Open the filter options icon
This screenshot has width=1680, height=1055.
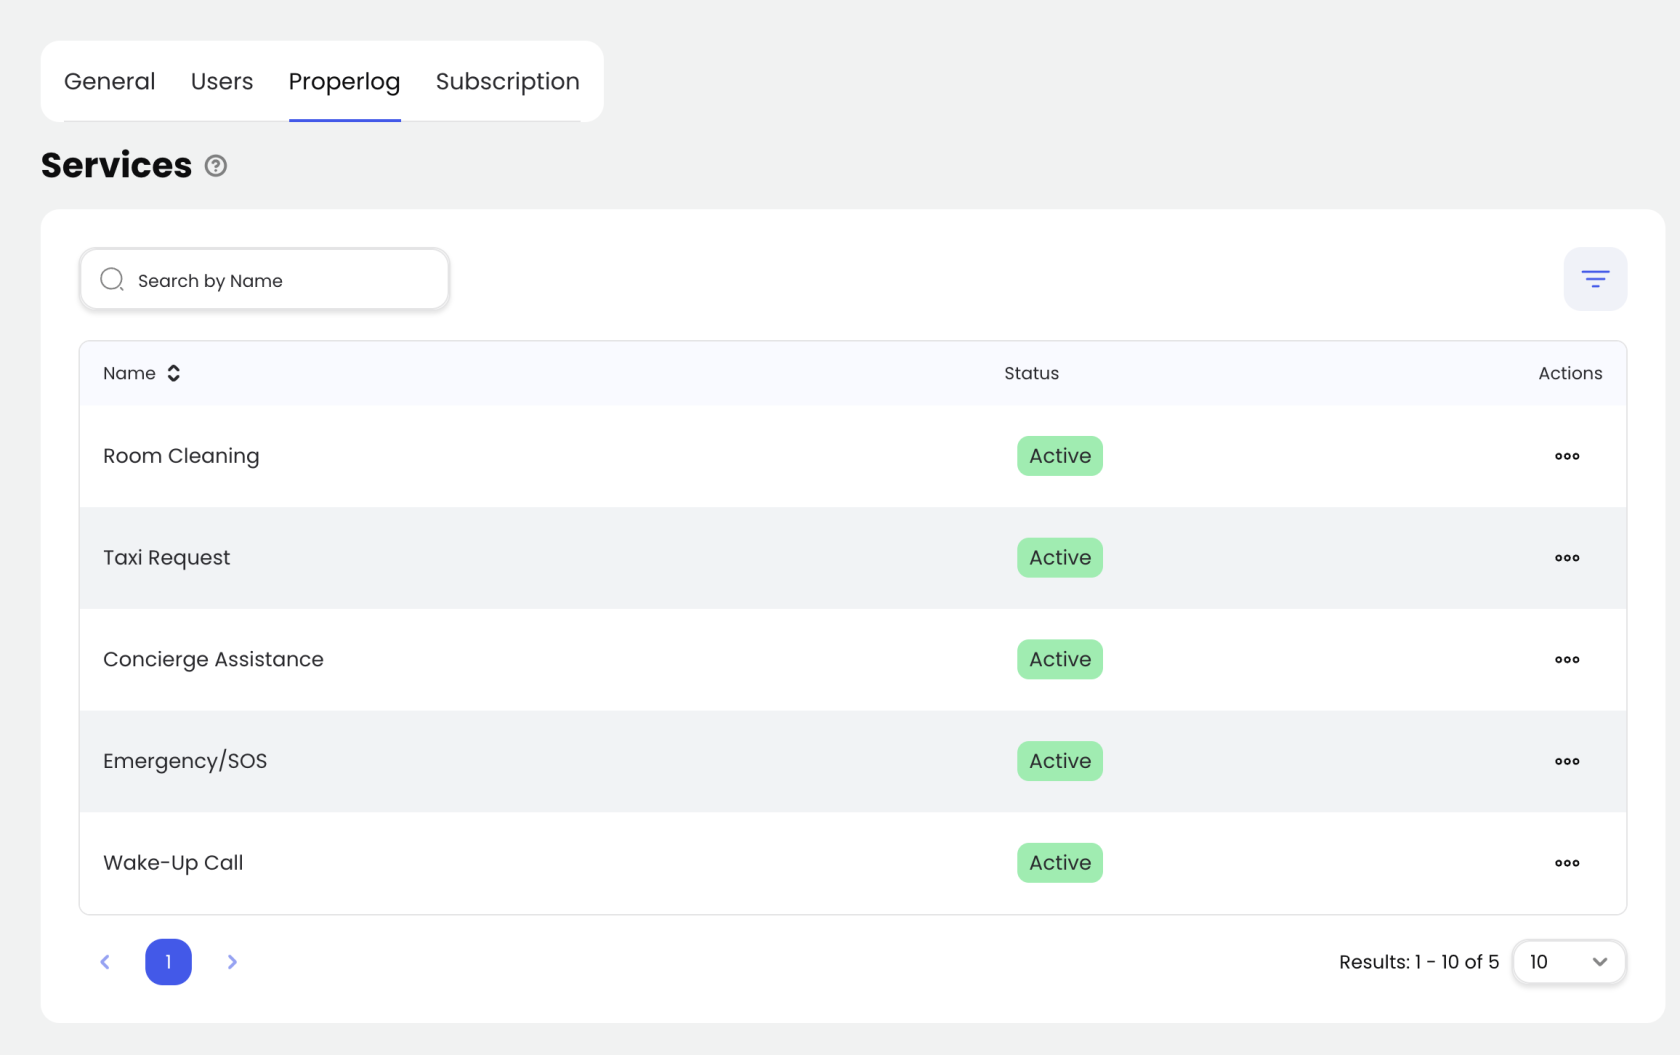click(1595, 279)
